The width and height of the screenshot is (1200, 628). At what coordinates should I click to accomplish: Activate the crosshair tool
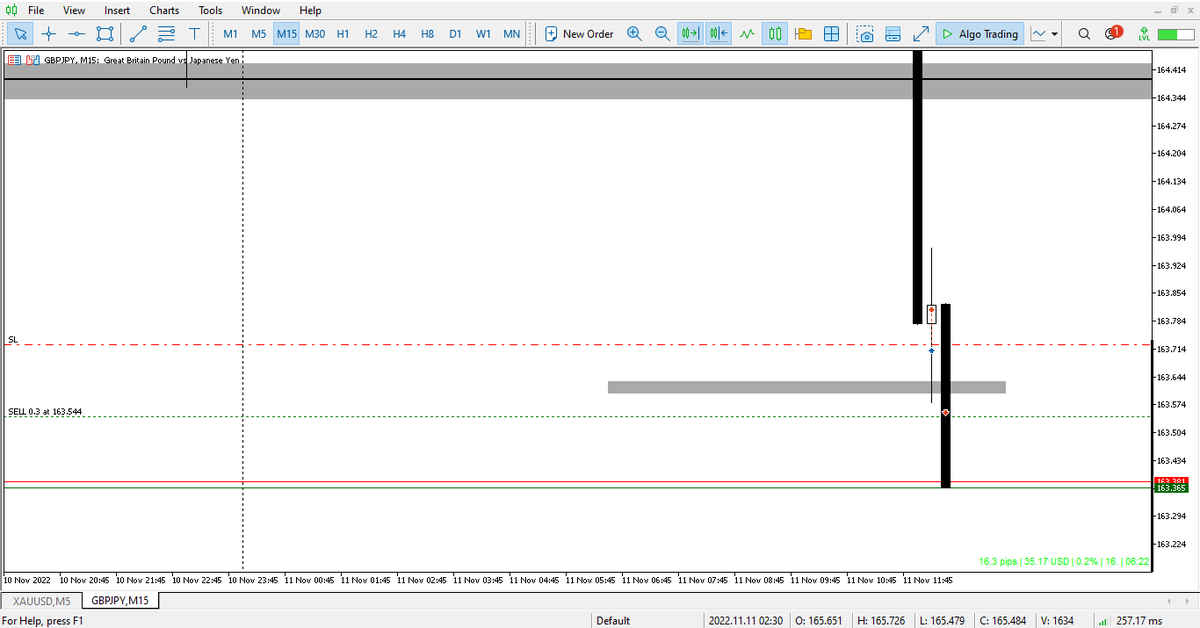(49, 33)
